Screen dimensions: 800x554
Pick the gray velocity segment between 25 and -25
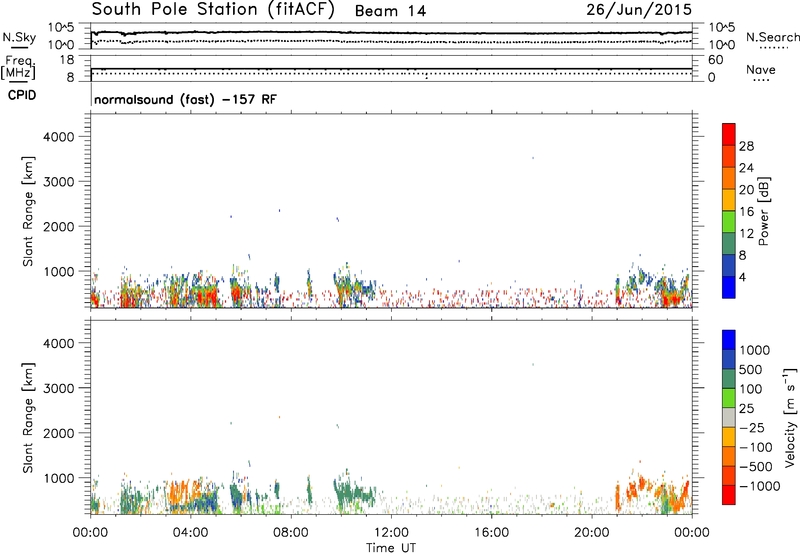tap(729, 417)
